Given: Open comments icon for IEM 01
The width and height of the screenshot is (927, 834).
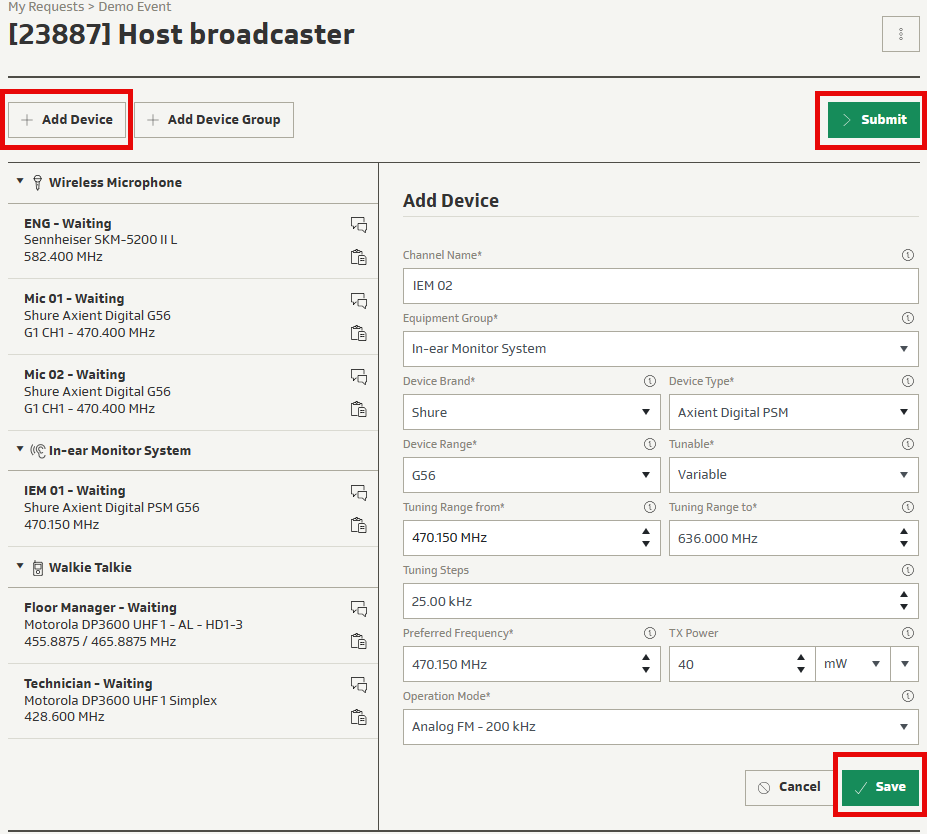Looking at the screenshot, I should point(358,492).
